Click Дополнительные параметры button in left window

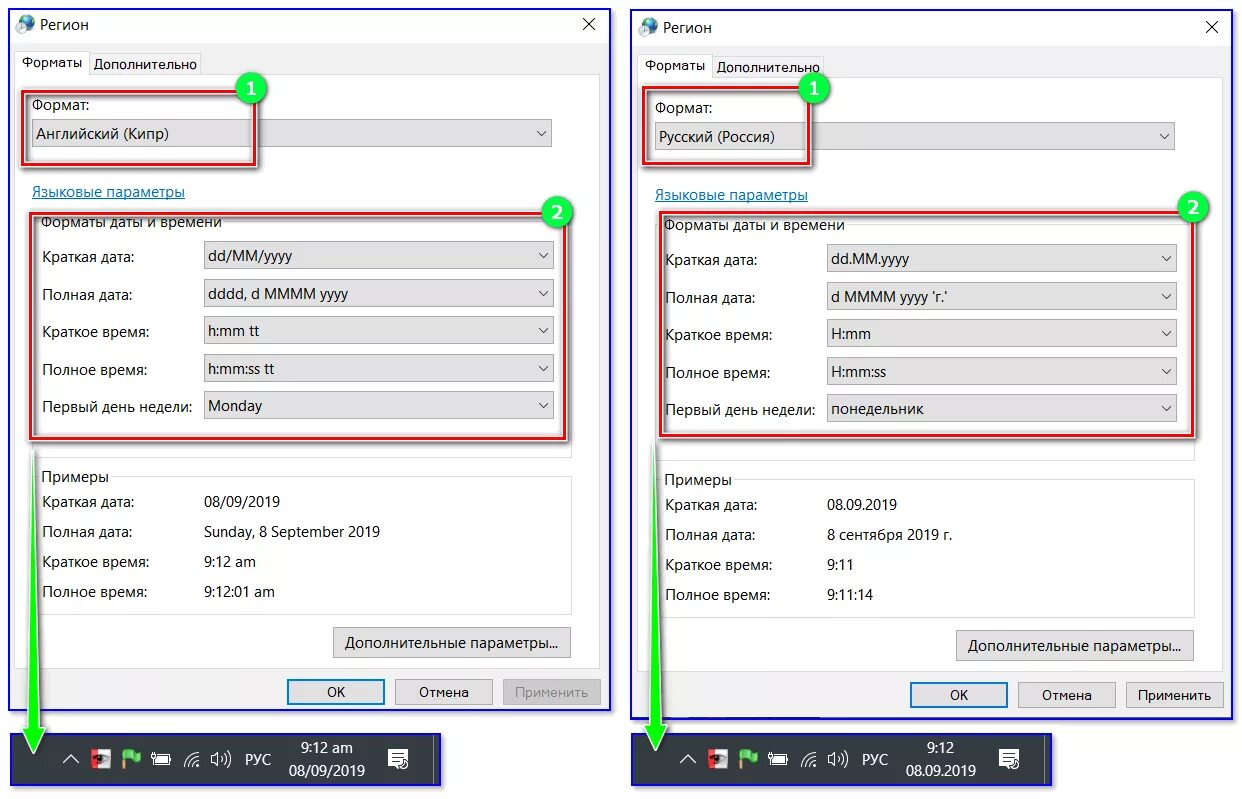point(452,642)
